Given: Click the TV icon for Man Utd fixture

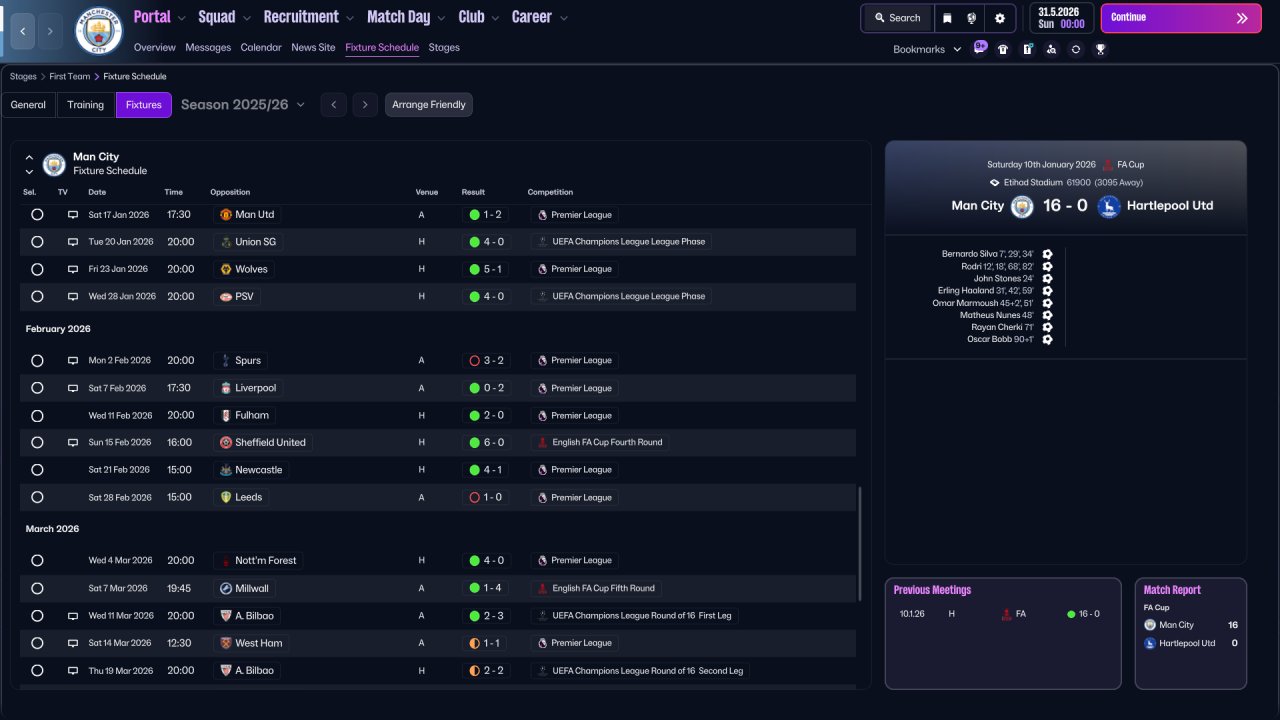Looking at the screenshot, I should pos(73,215).
